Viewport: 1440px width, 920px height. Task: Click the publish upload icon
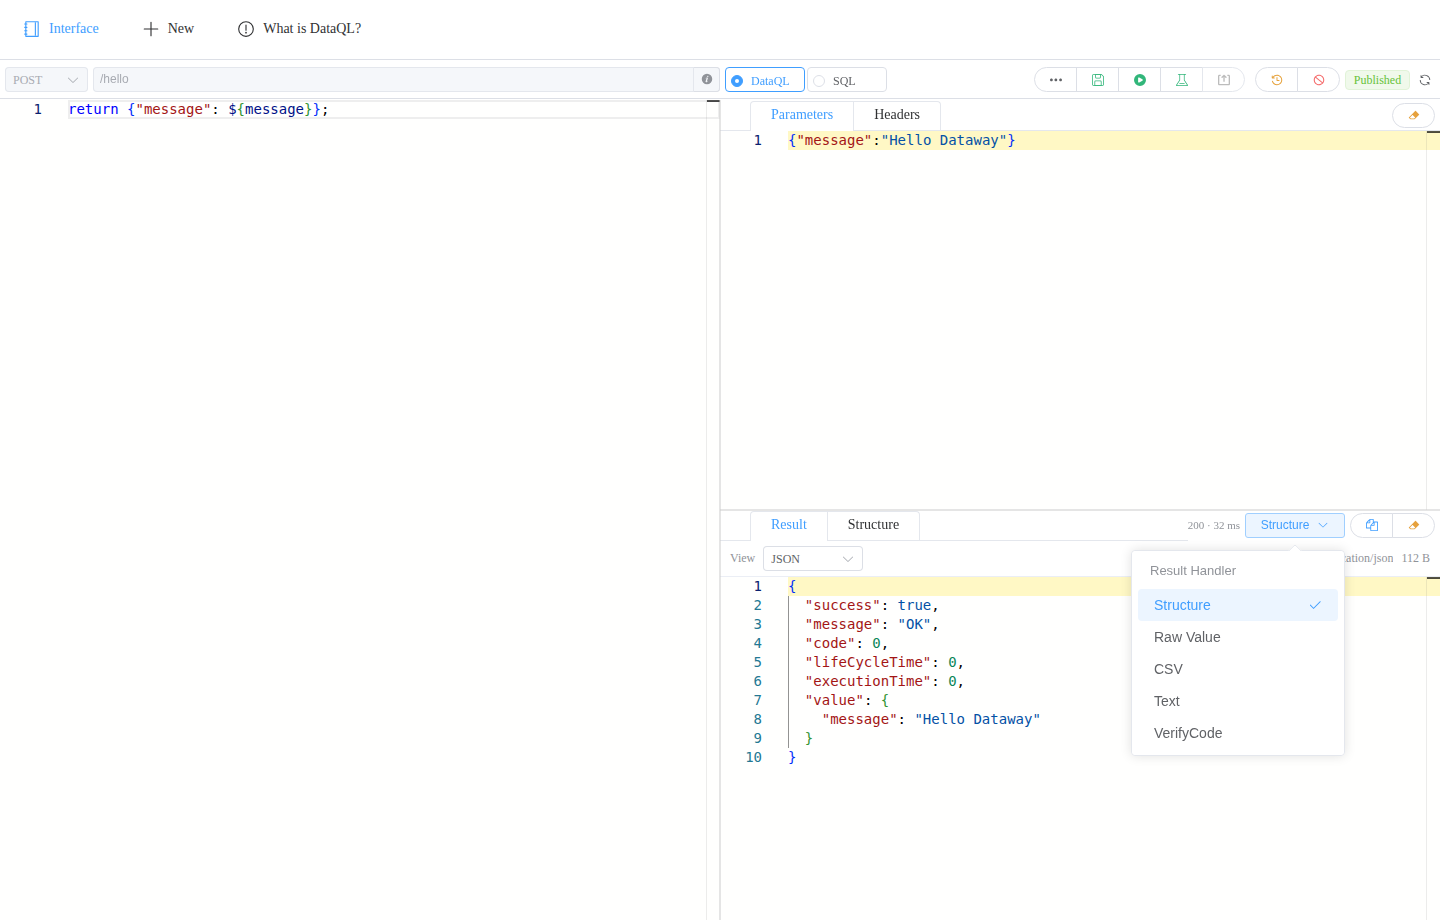point(1223,80)
